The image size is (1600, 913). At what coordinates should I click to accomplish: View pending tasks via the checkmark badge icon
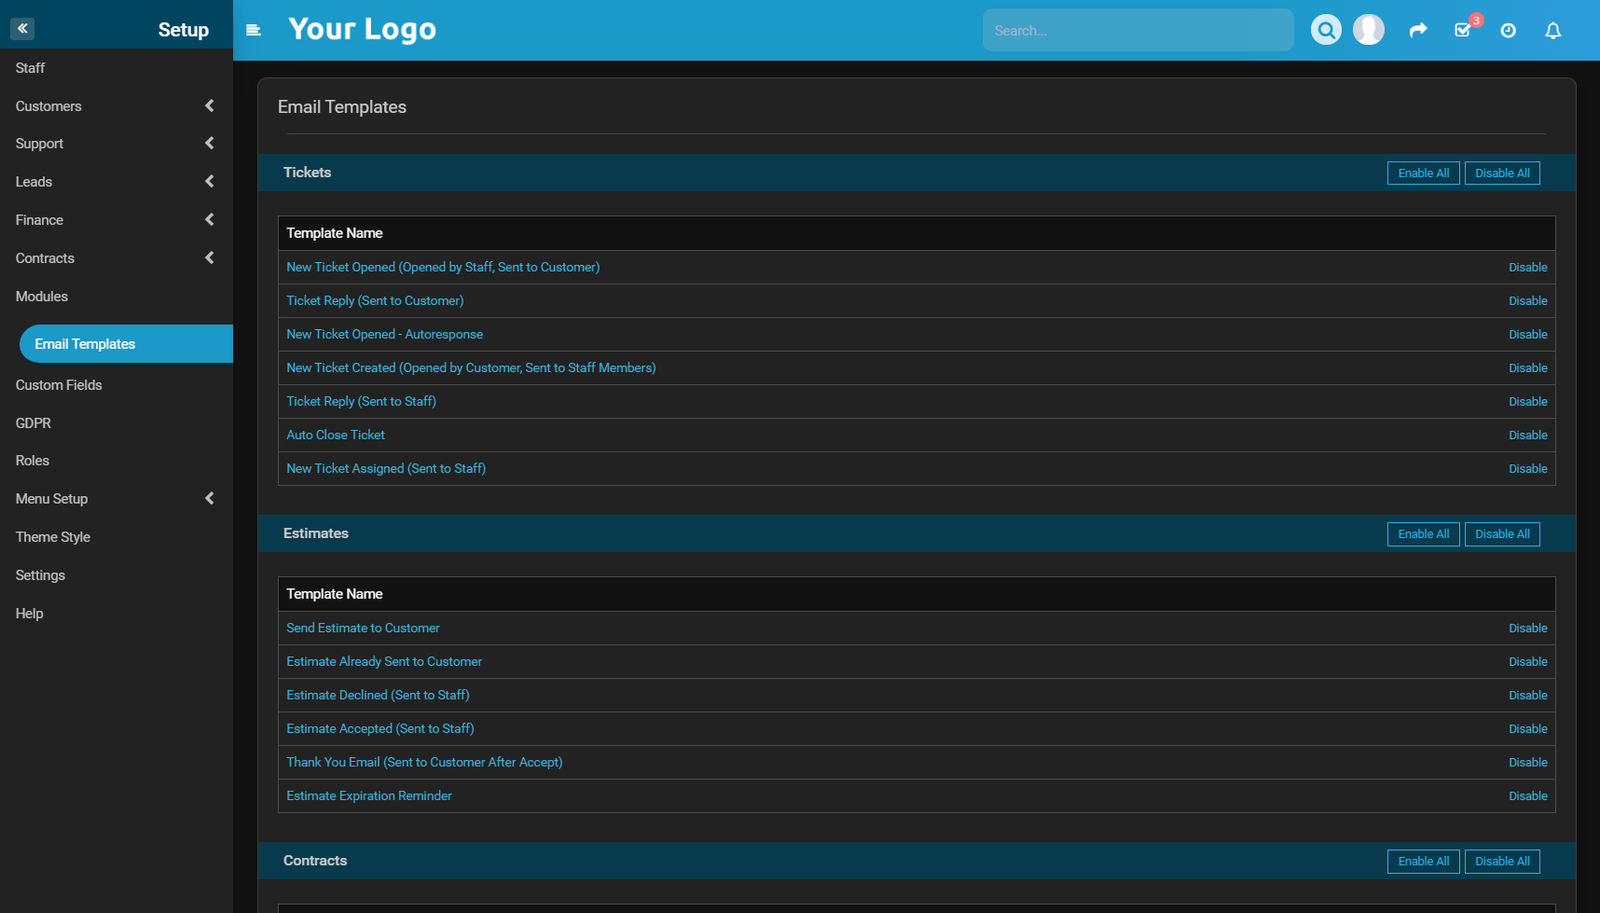(x=1462, y=31)
